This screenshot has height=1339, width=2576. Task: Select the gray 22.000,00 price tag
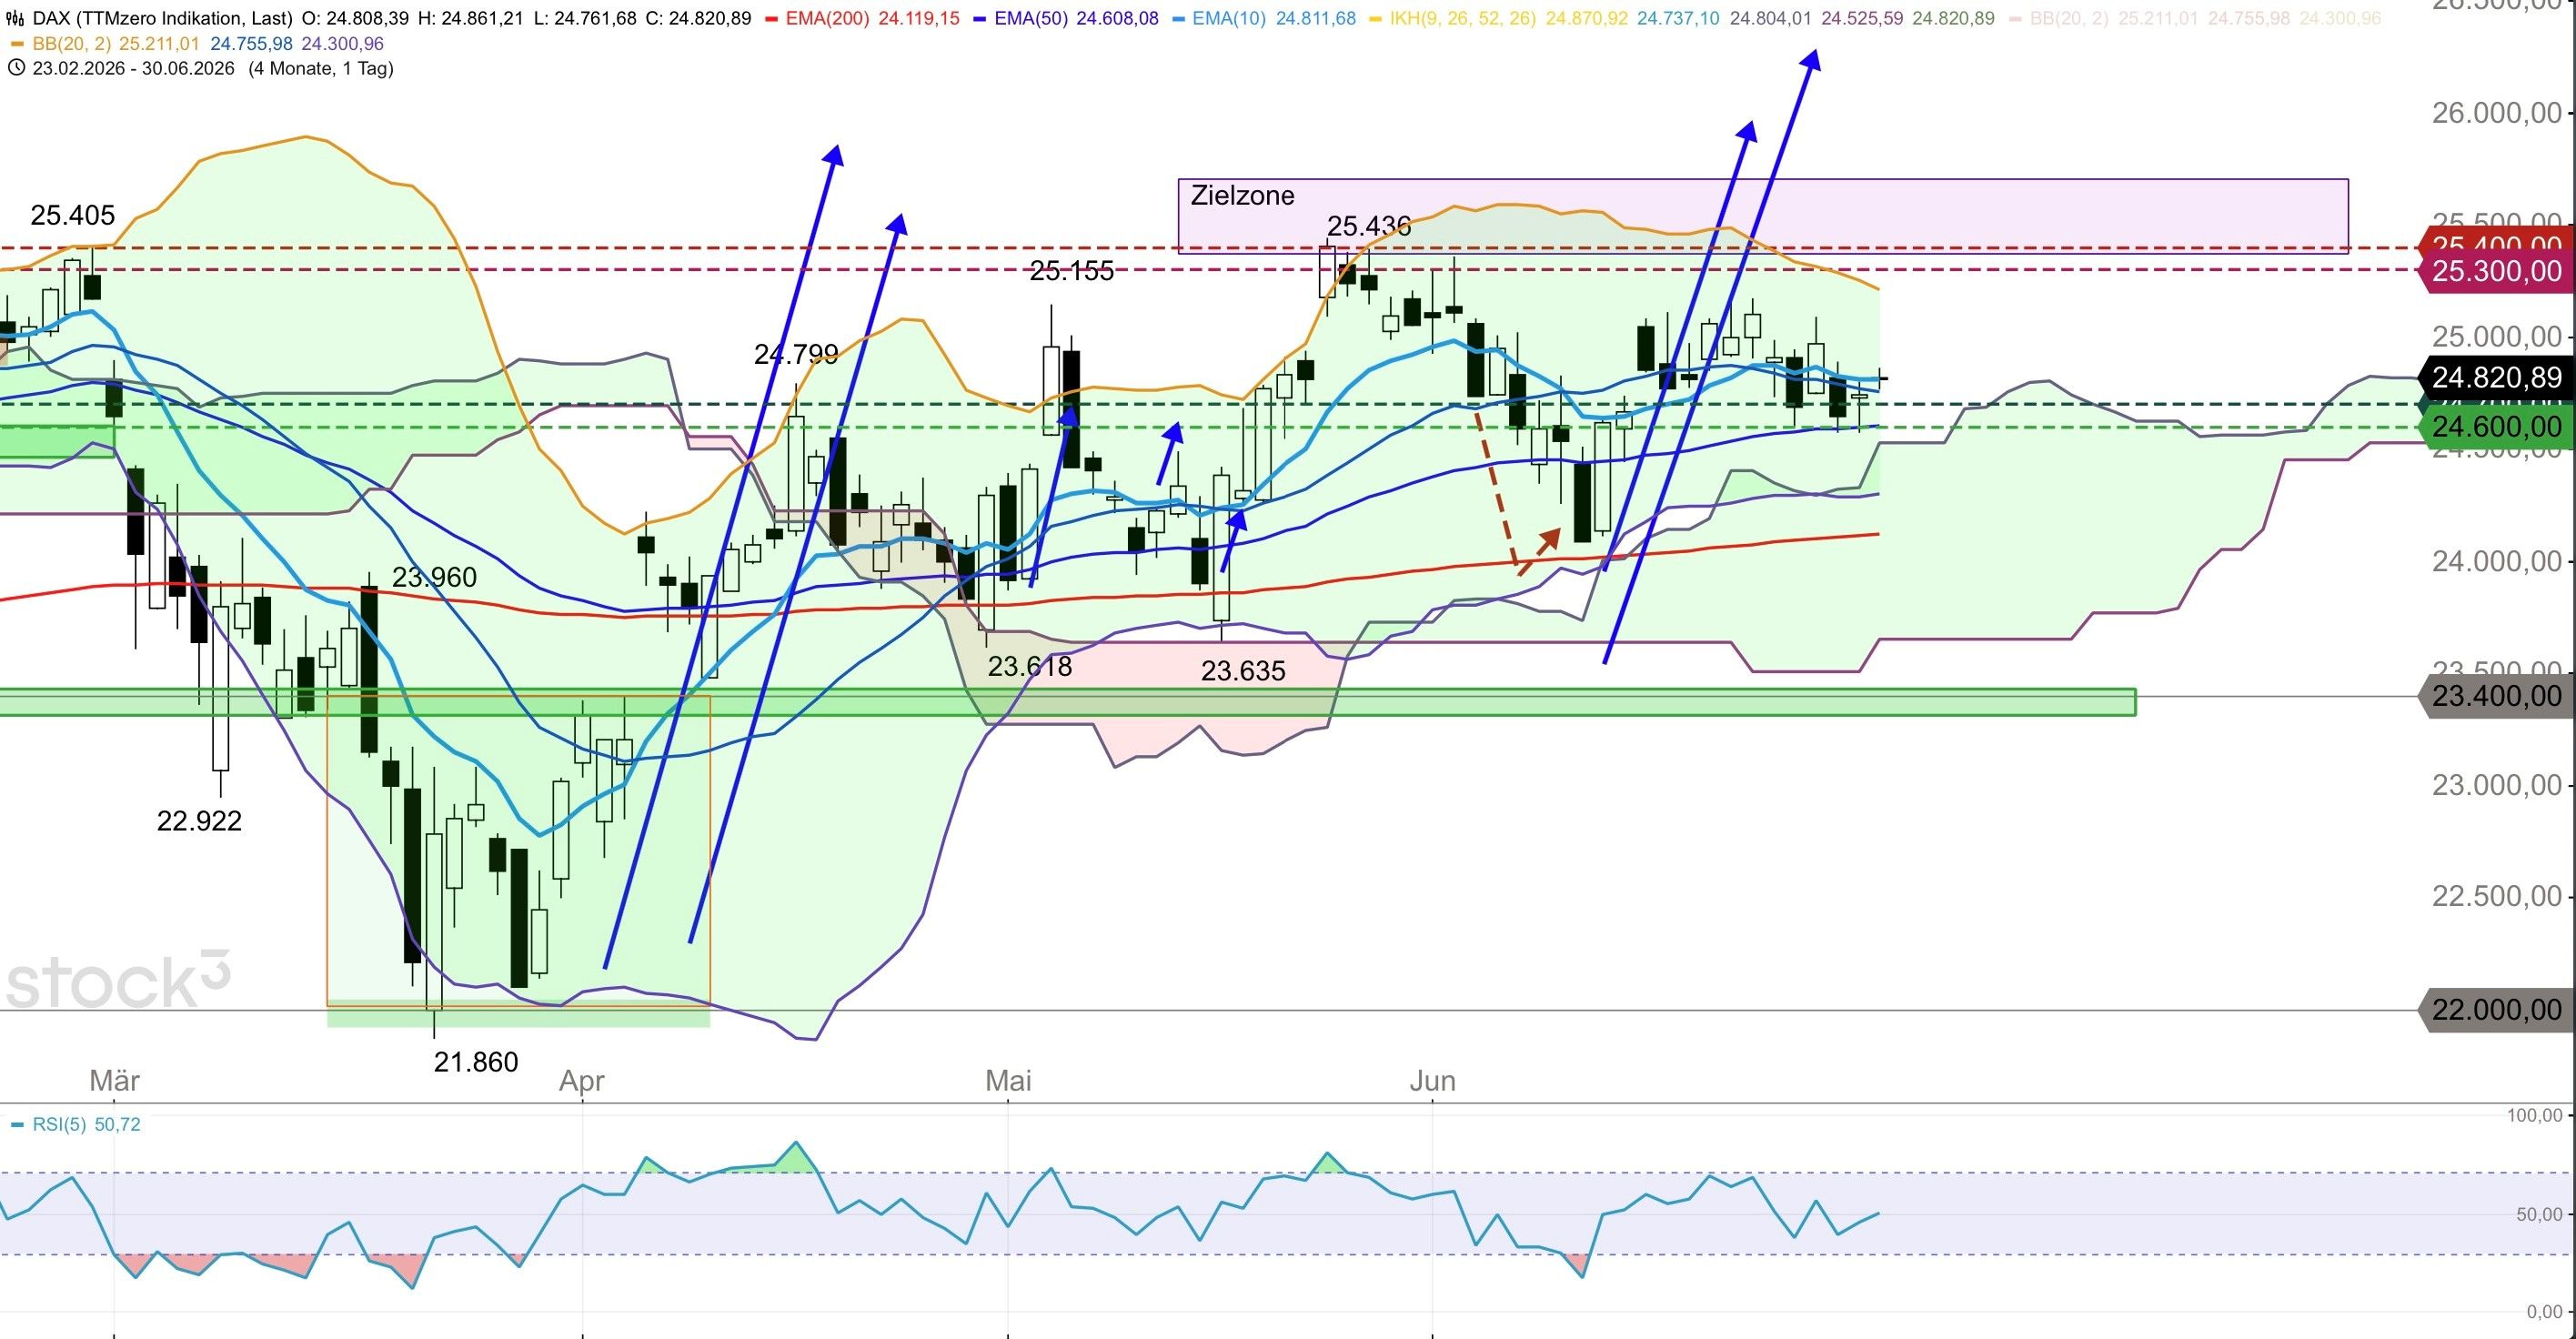(2496, 1010)
